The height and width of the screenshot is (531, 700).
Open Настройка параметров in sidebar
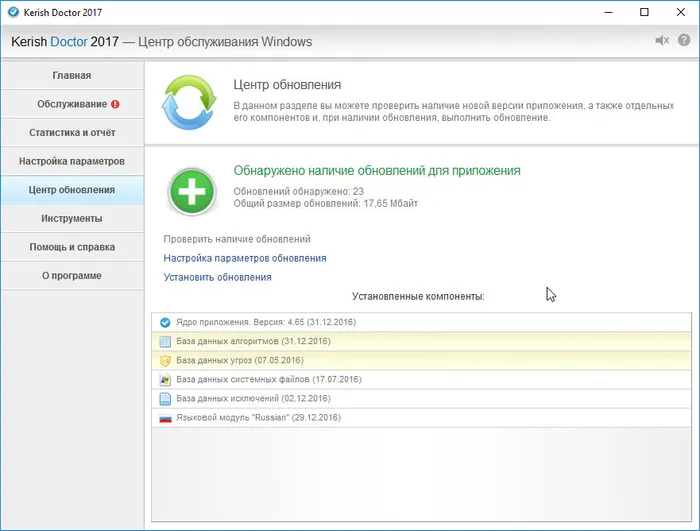coord(72,161)
